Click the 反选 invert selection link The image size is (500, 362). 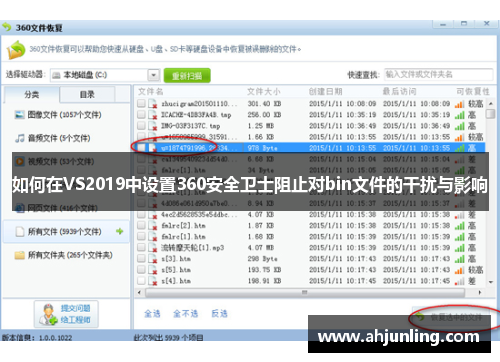click(220, 313)
